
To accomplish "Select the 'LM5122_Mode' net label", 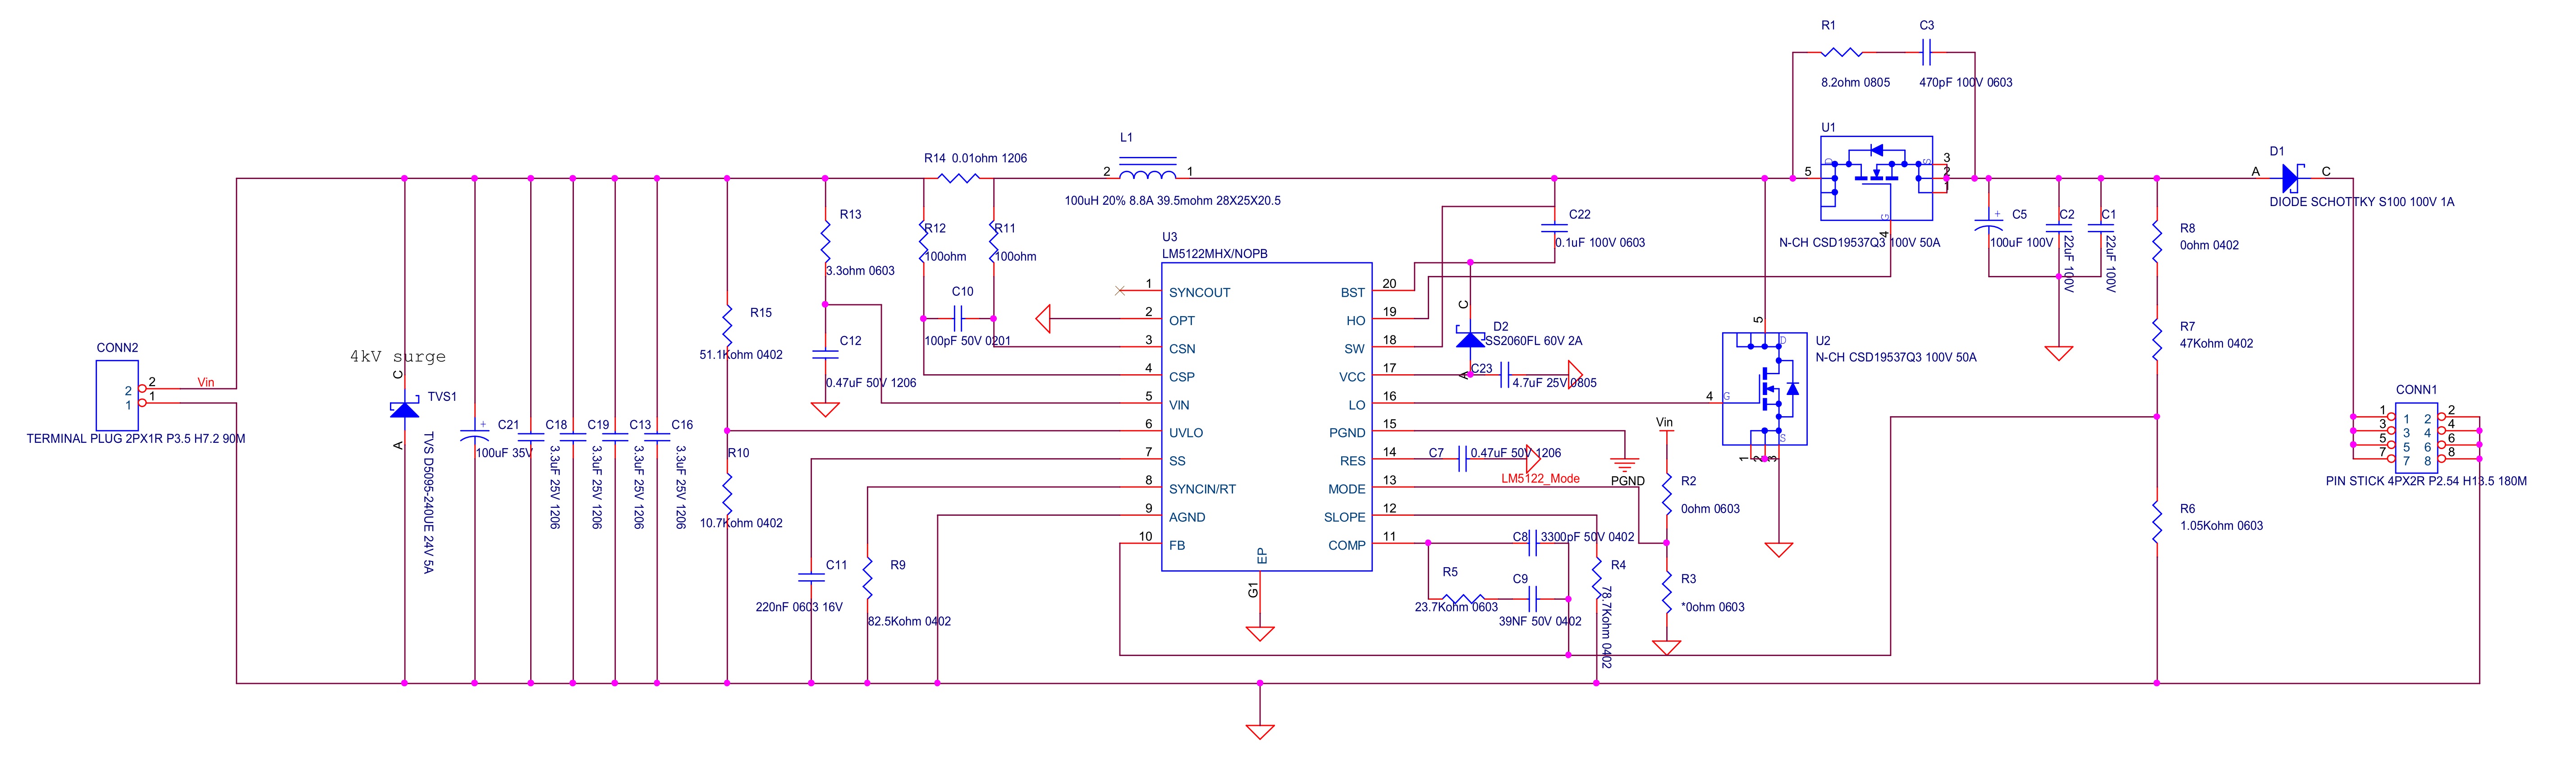I will click(1540, 479).
